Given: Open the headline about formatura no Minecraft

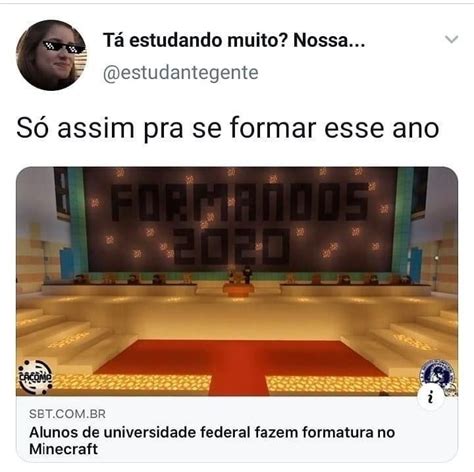Looking at the screenshot, I should tap(212, 440).
